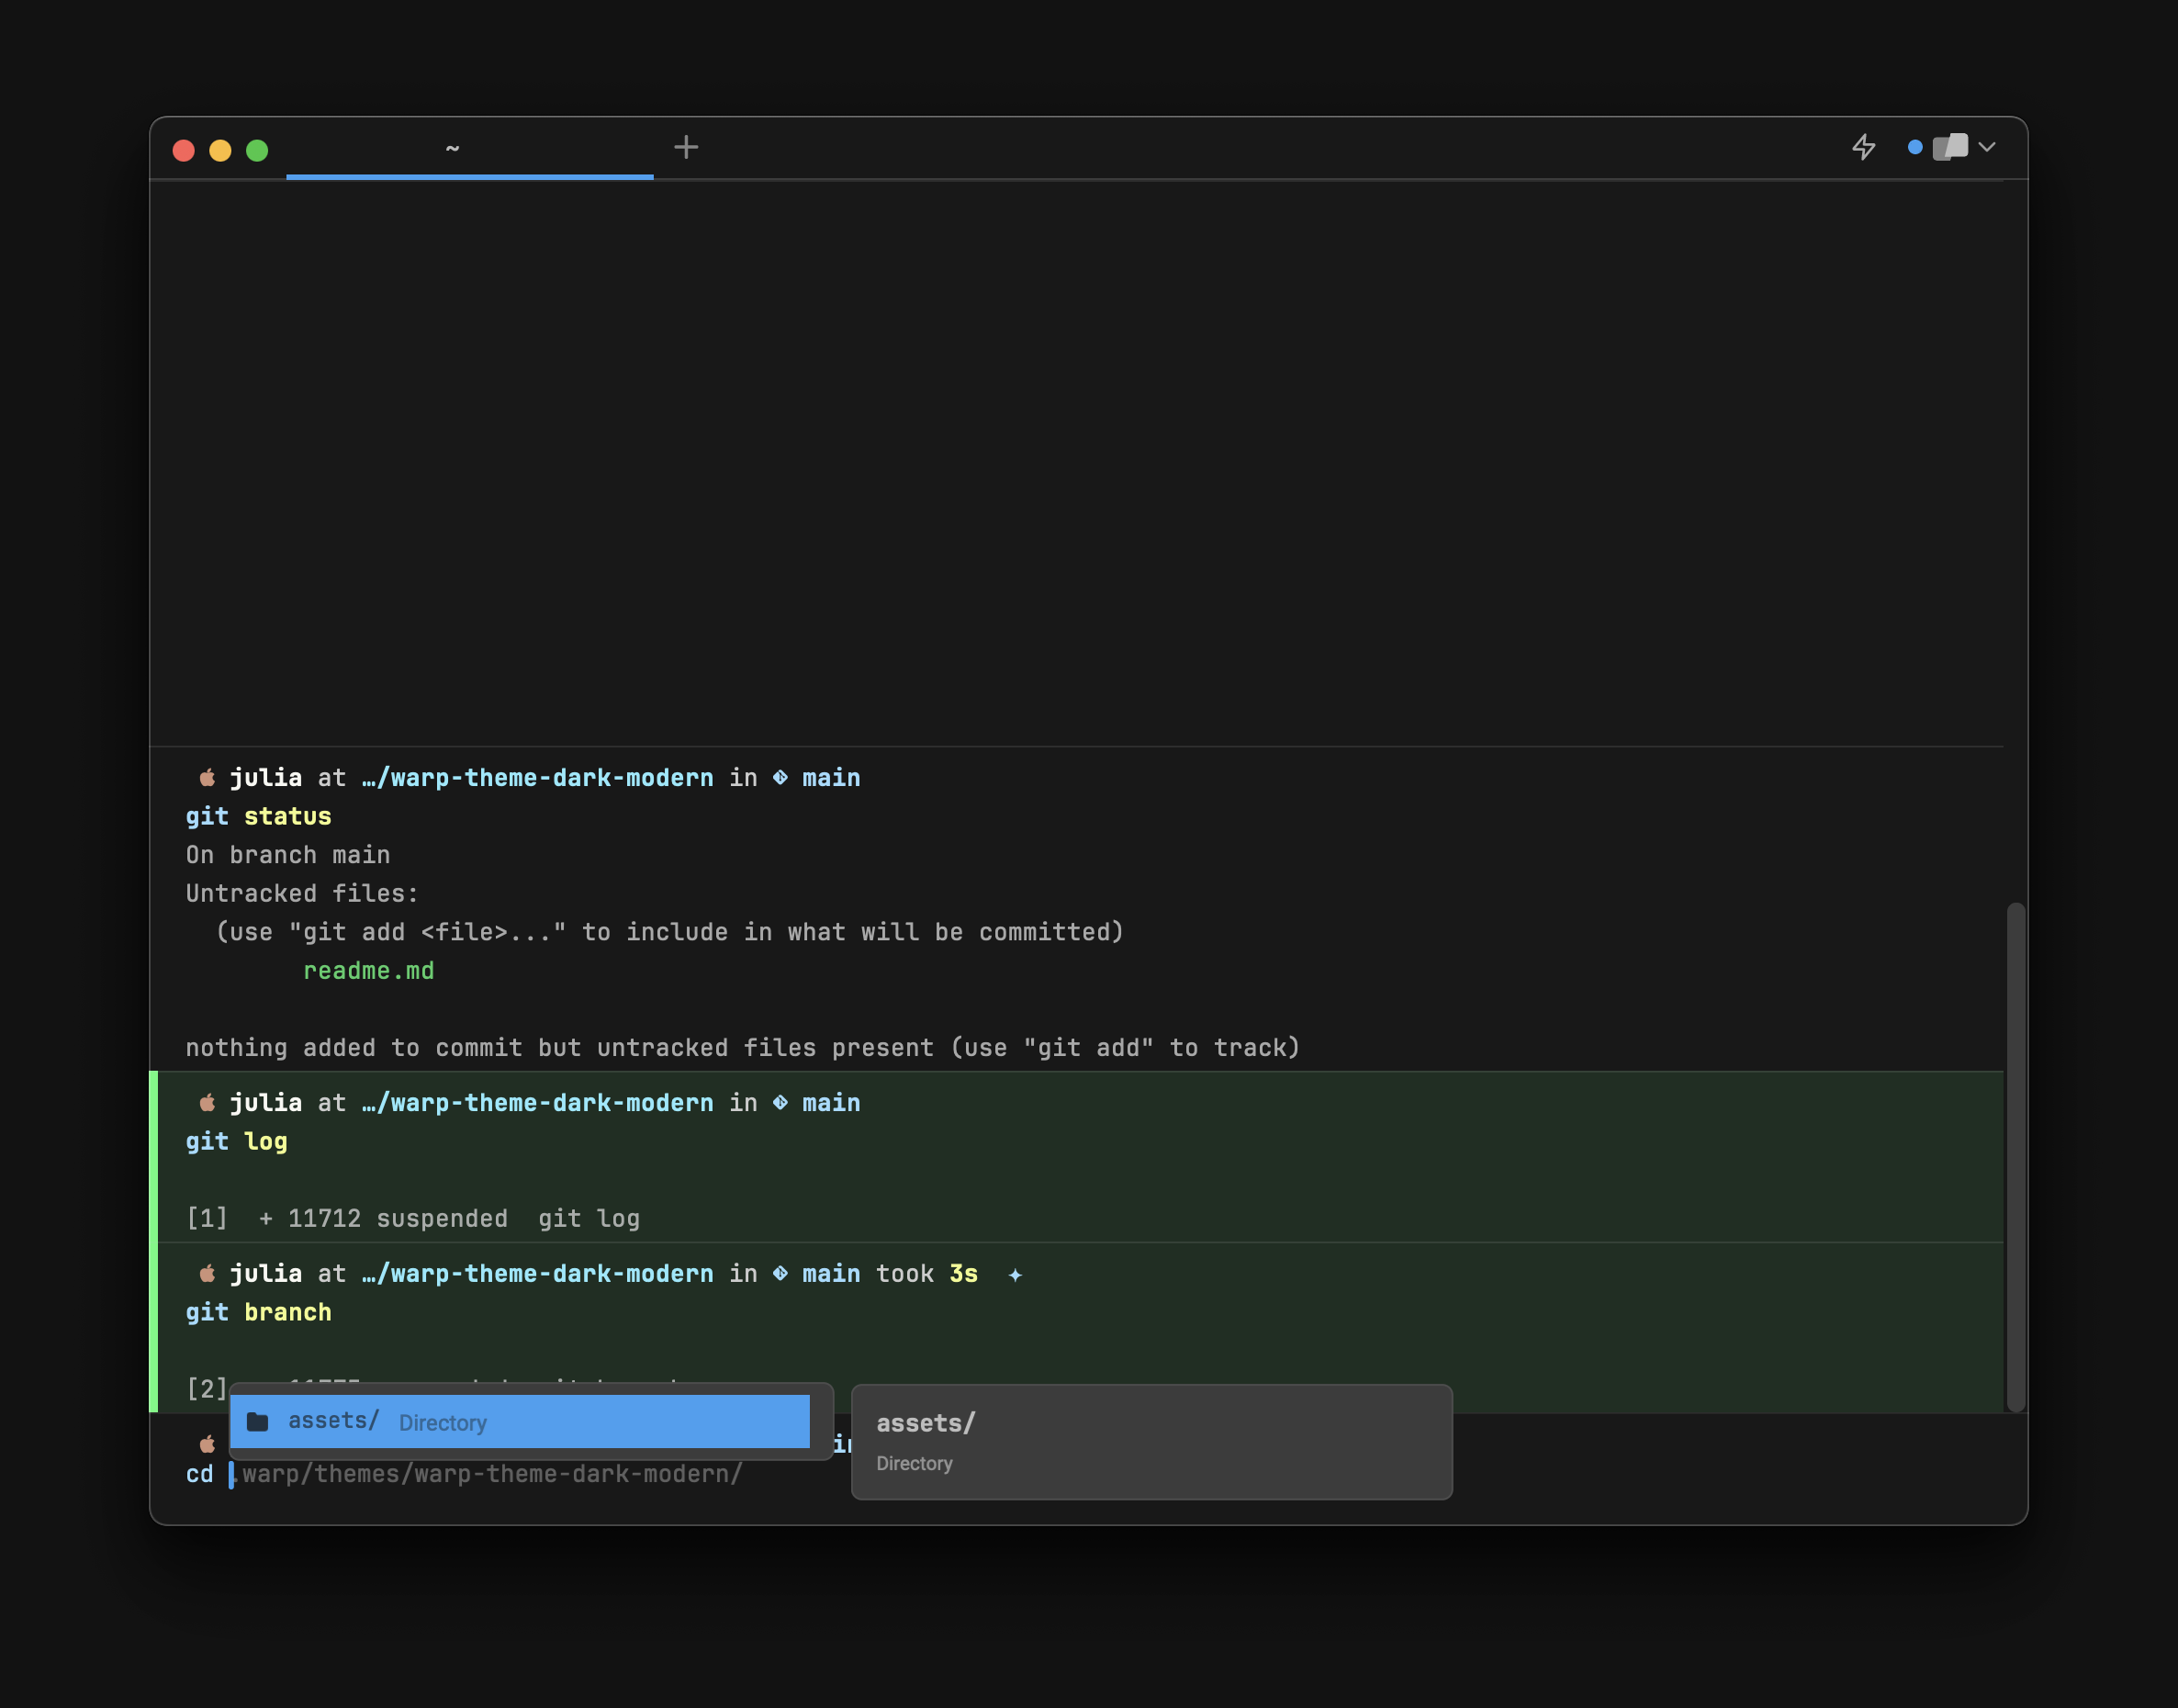Click the readme.md untracked file name
The width and height of the screenshot is (2178, 1708).
tap(368, 970)
